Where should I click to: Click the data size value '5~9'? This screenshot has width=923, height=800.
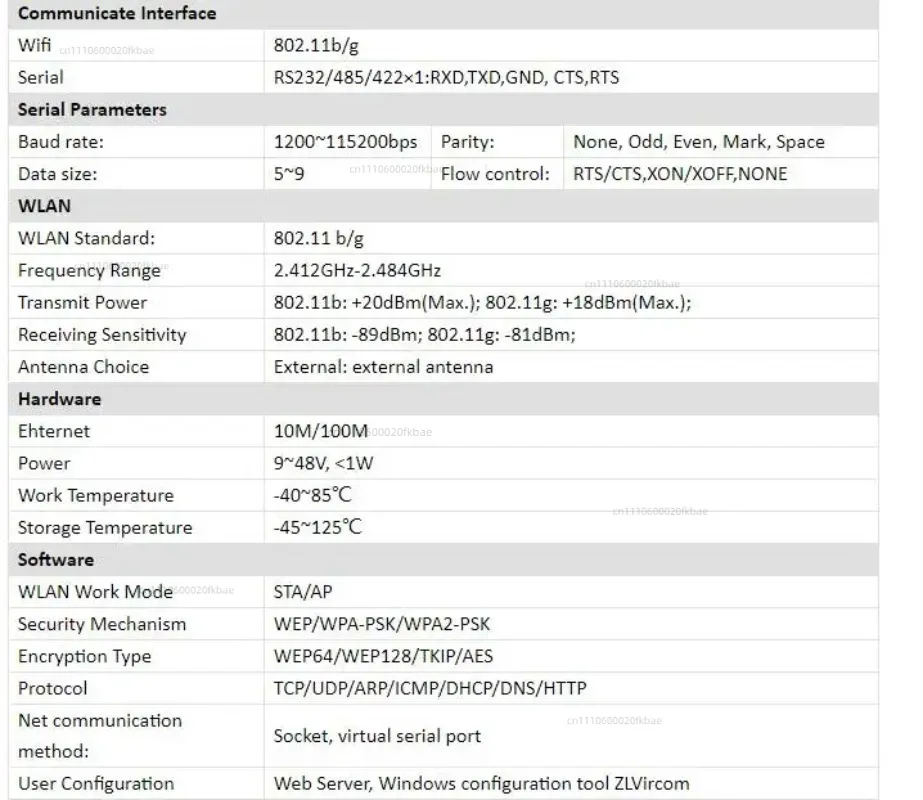tap(289, 174)
